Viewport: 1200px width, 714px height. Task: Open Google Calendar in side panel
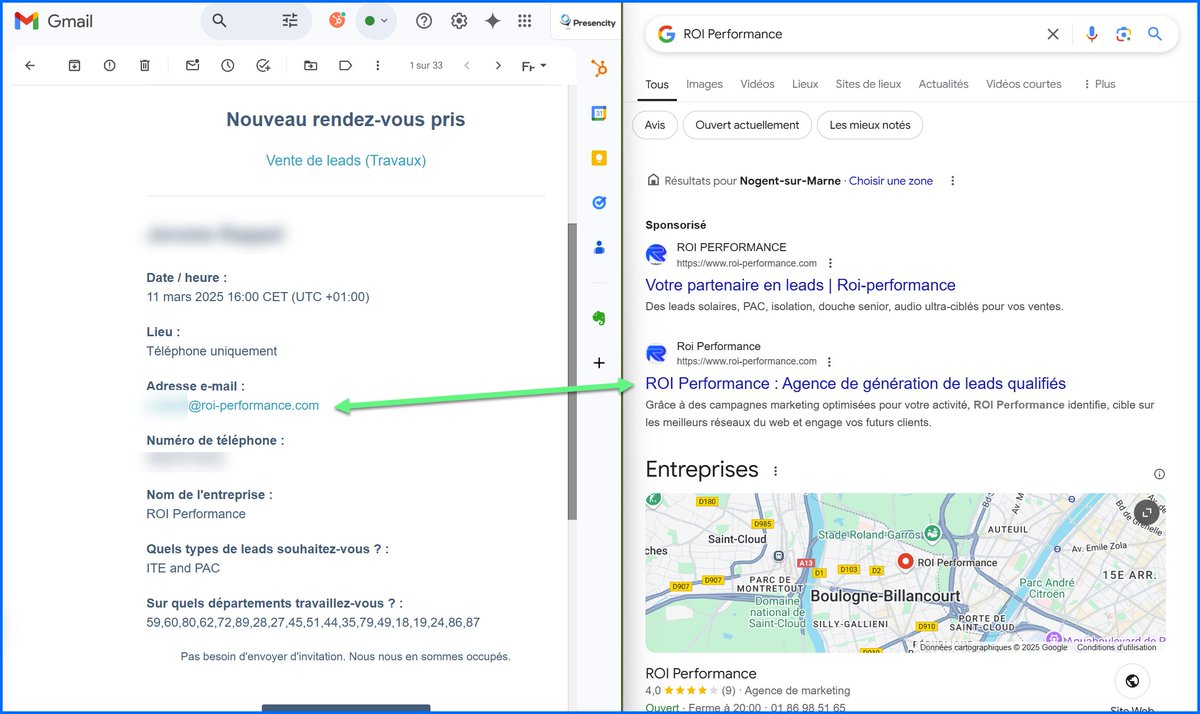click(599, 114)
